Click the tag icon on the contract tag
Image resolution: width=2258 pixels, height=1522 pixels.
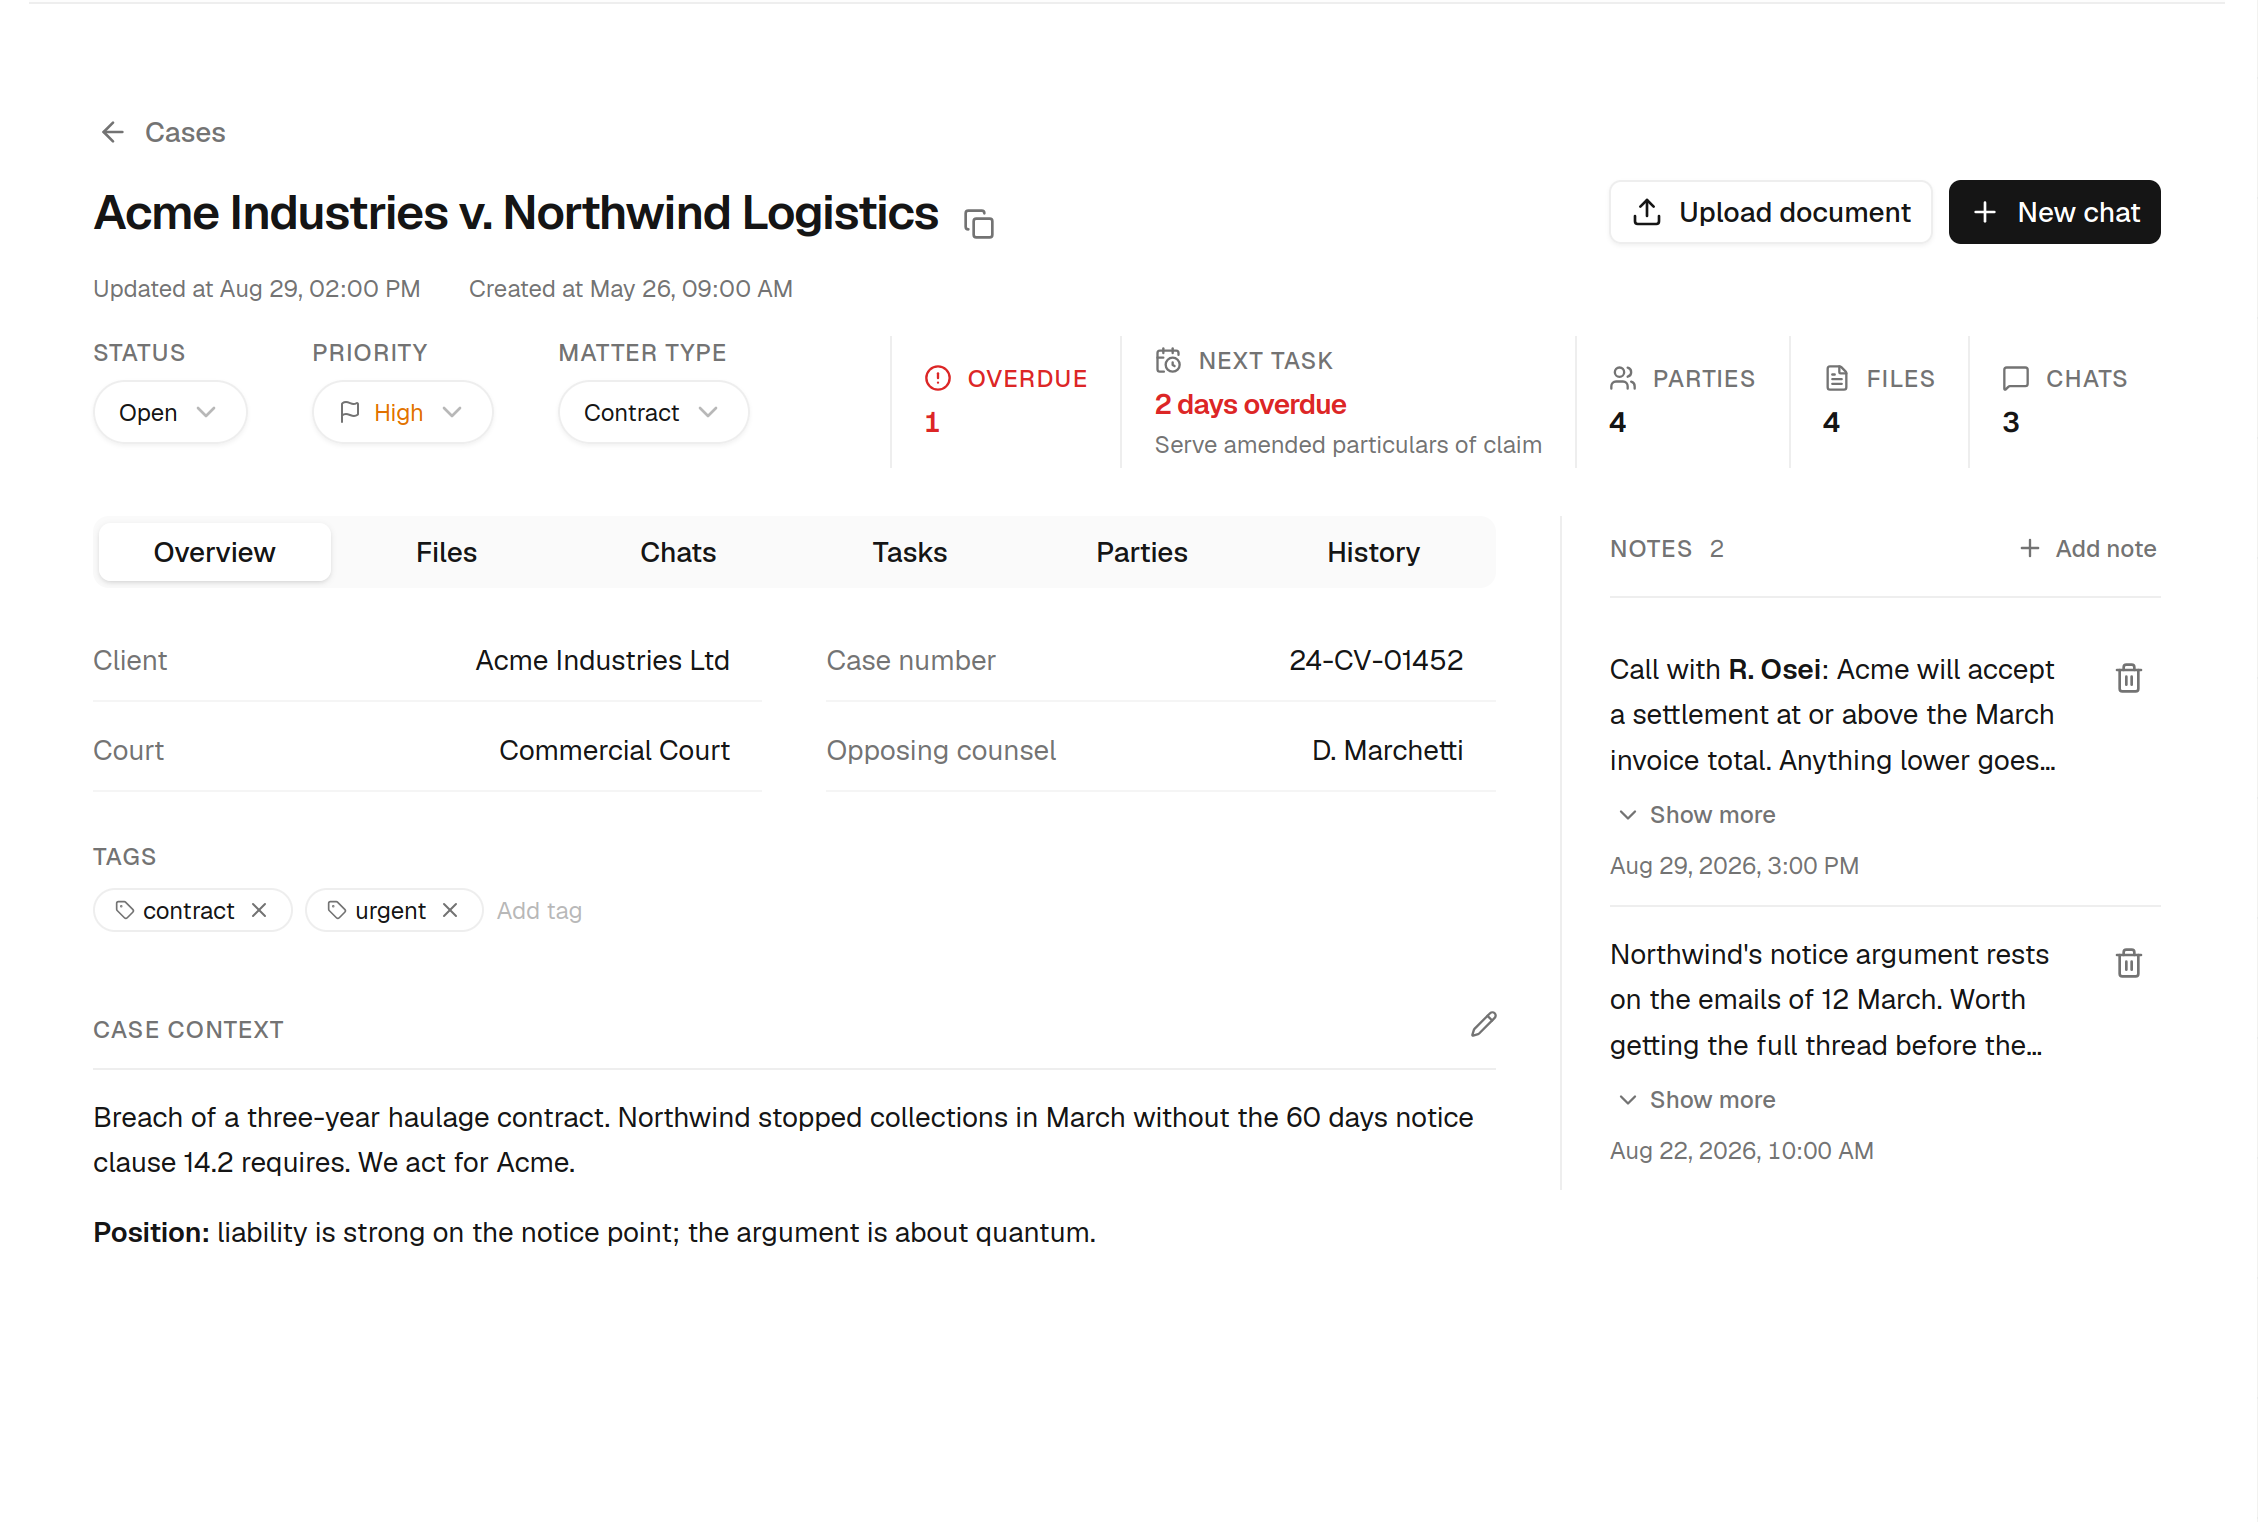click(124, 910)
